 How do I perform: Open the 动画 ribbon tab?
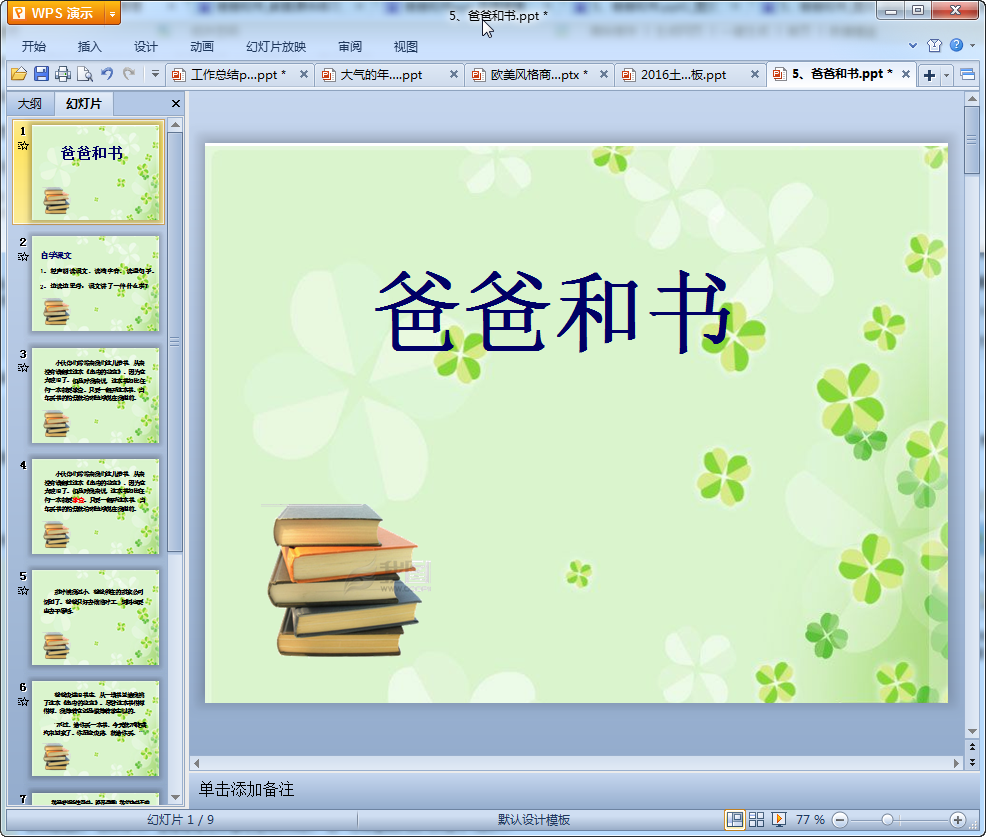pos(202,47)
